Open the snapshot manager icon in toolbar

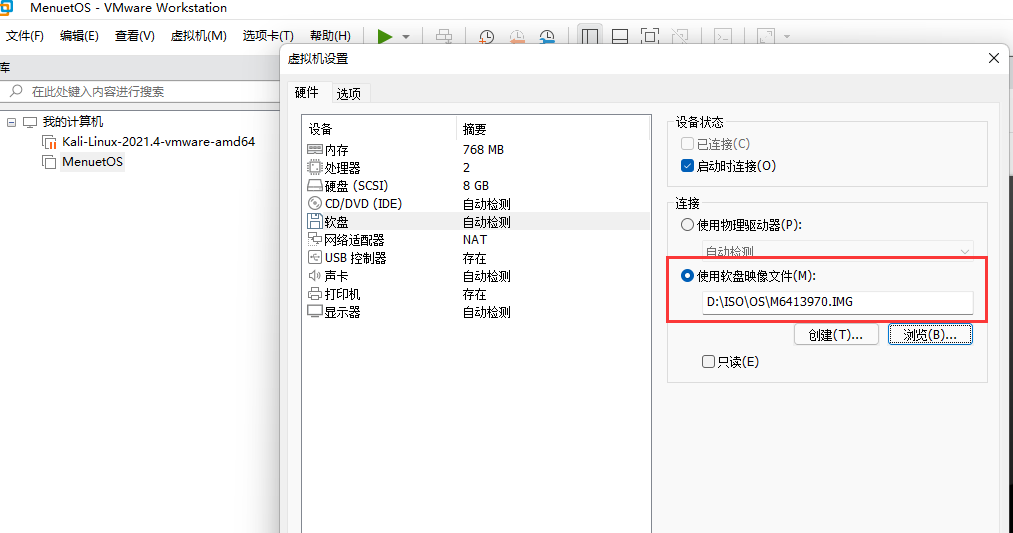click(x=548, y=36)
